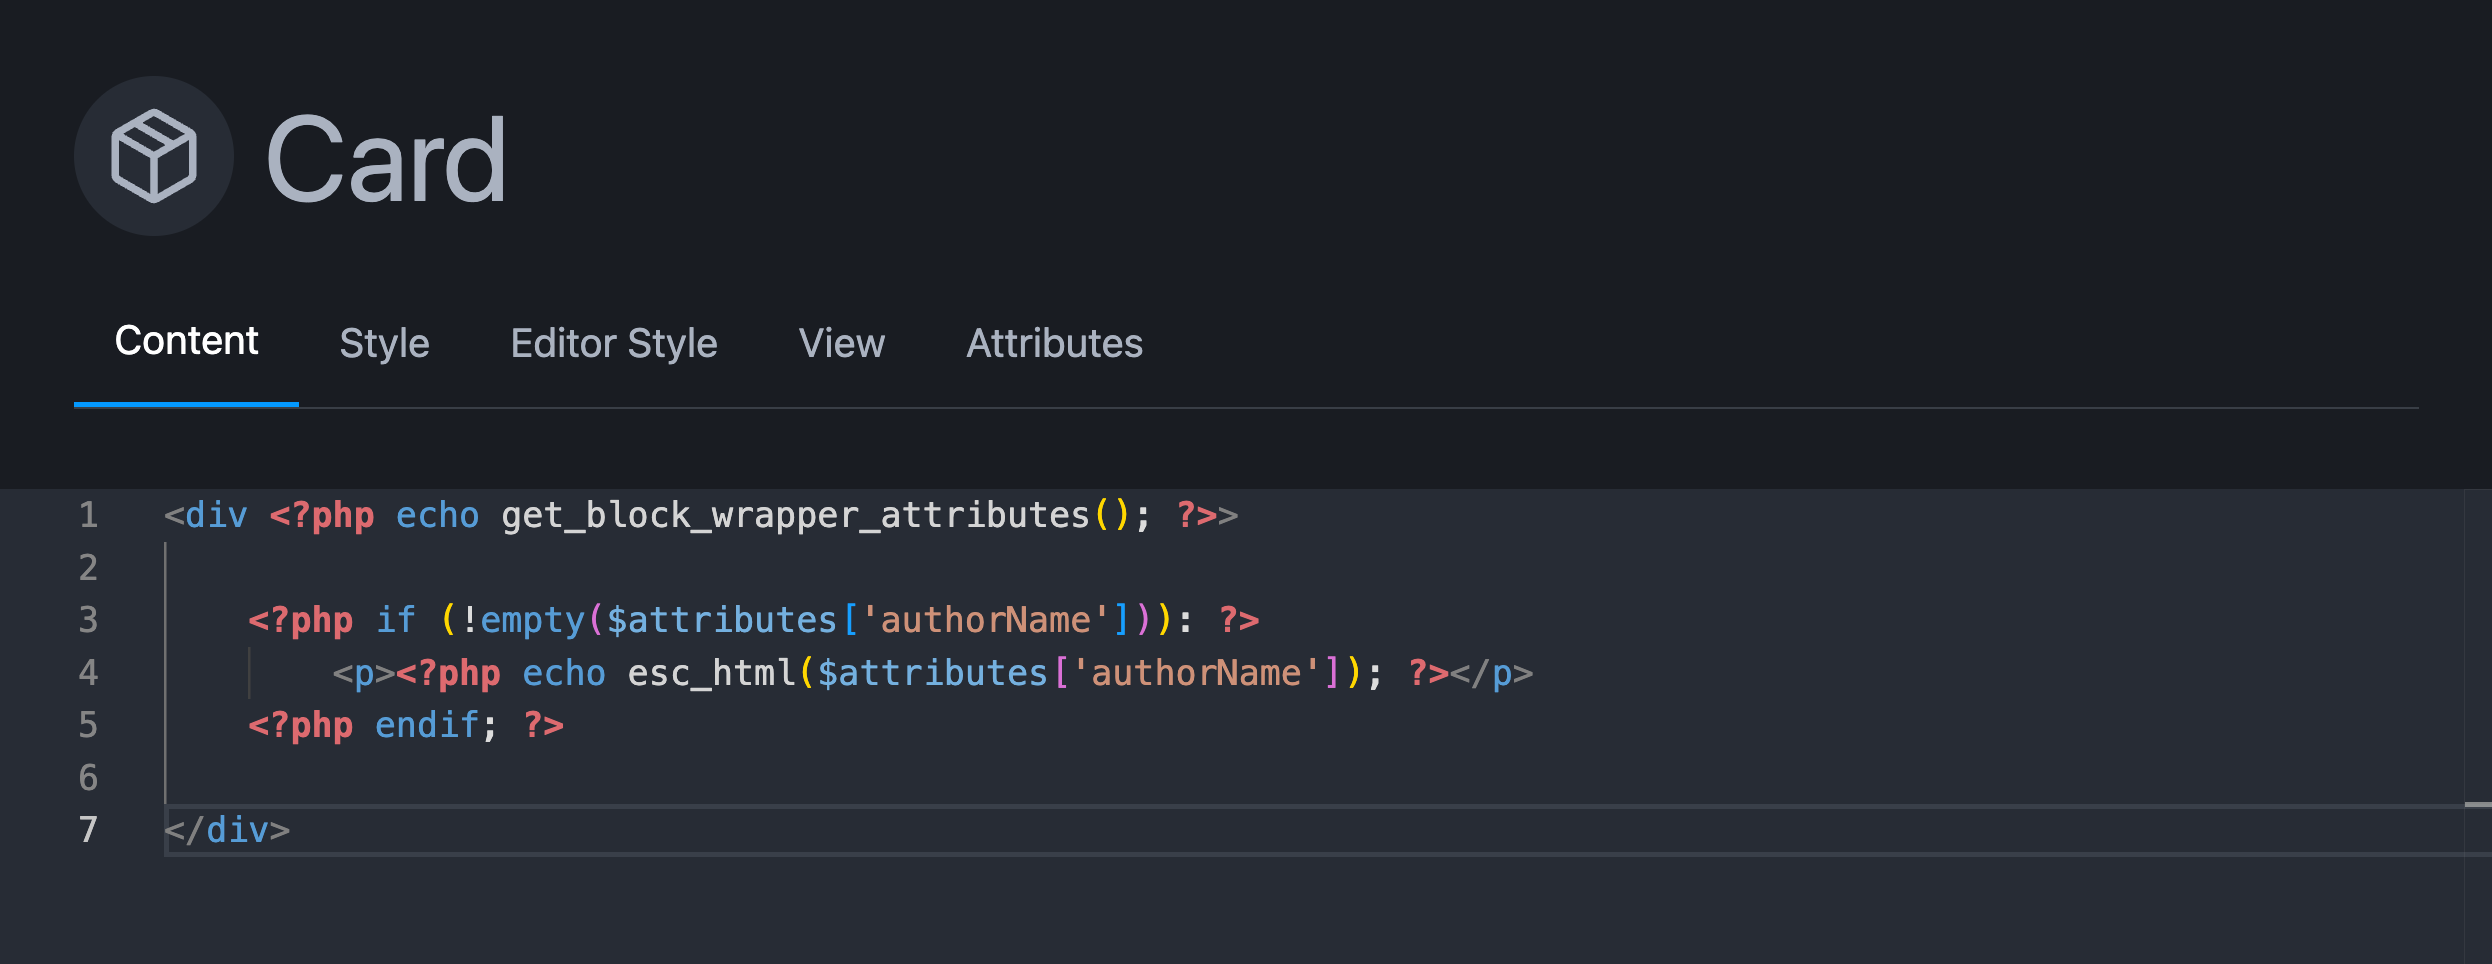The width and height of the screenshot is (2492, 964).
Task: Go to the View tab
Action: [x=841, y=344]
